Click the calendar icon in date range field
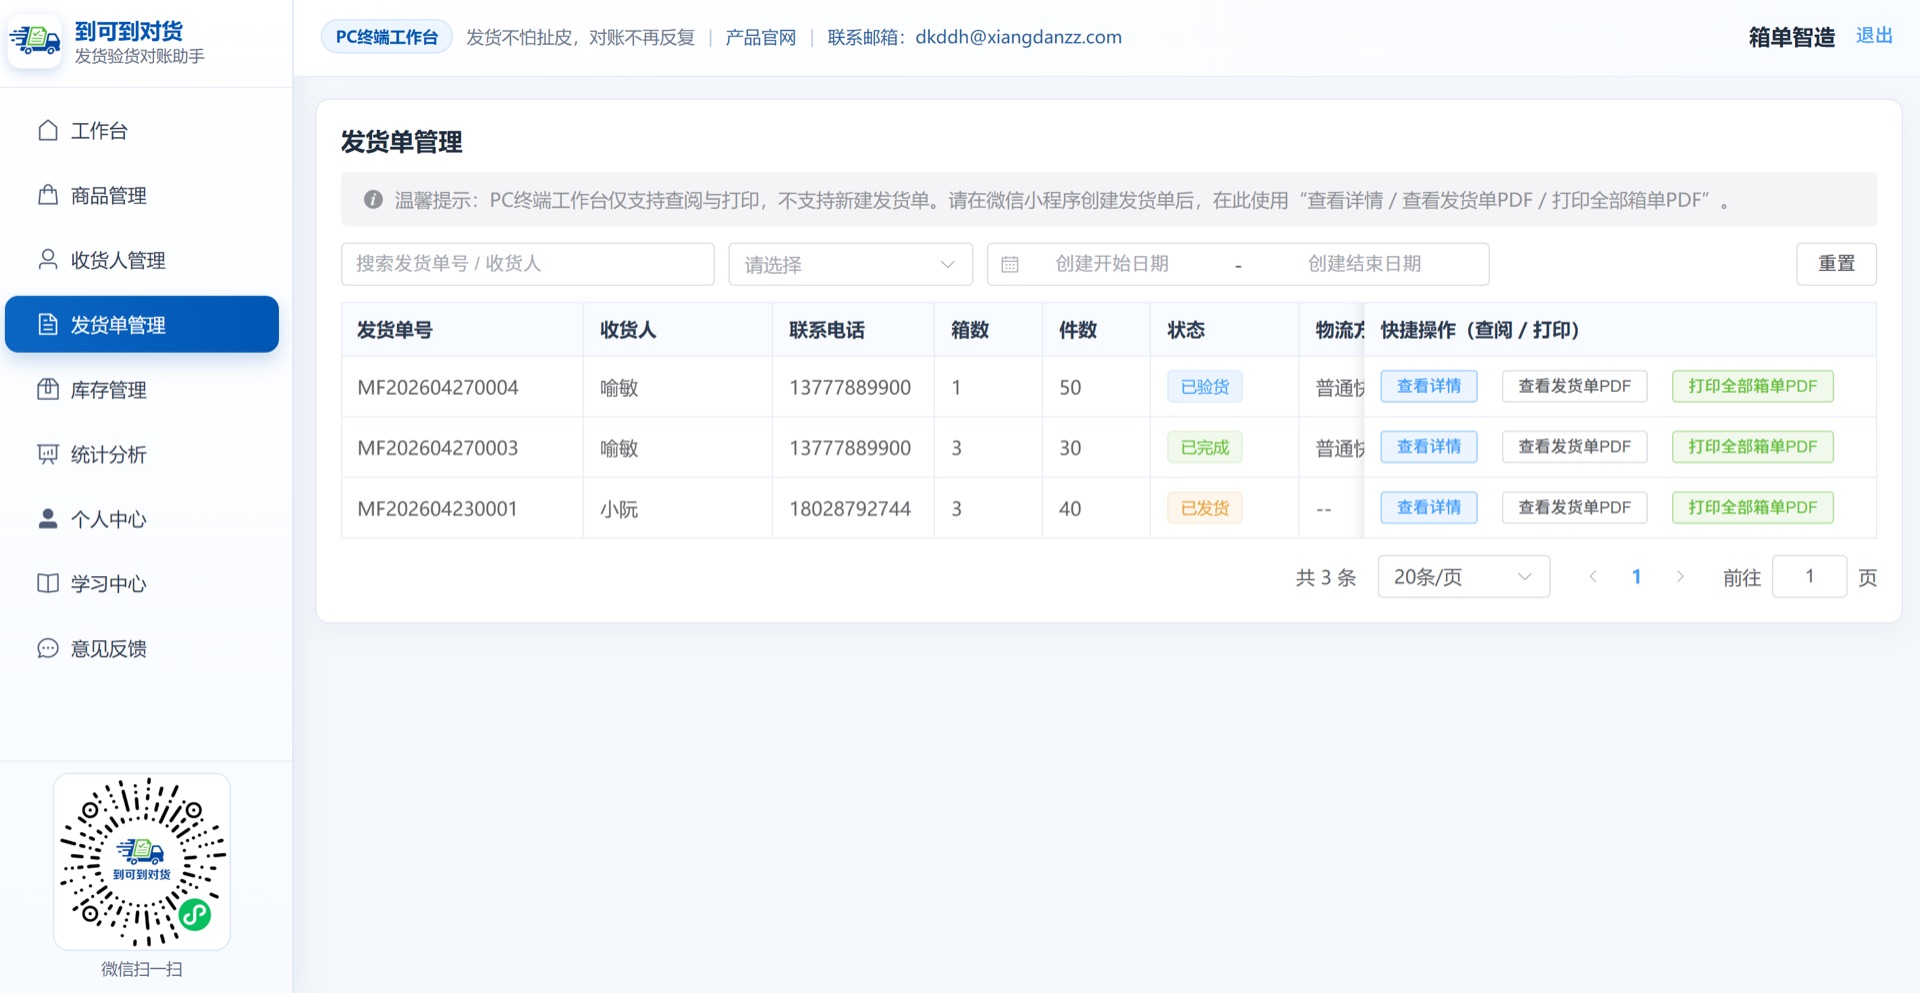The image size is (1920, 993). (x=1010, y=264)
